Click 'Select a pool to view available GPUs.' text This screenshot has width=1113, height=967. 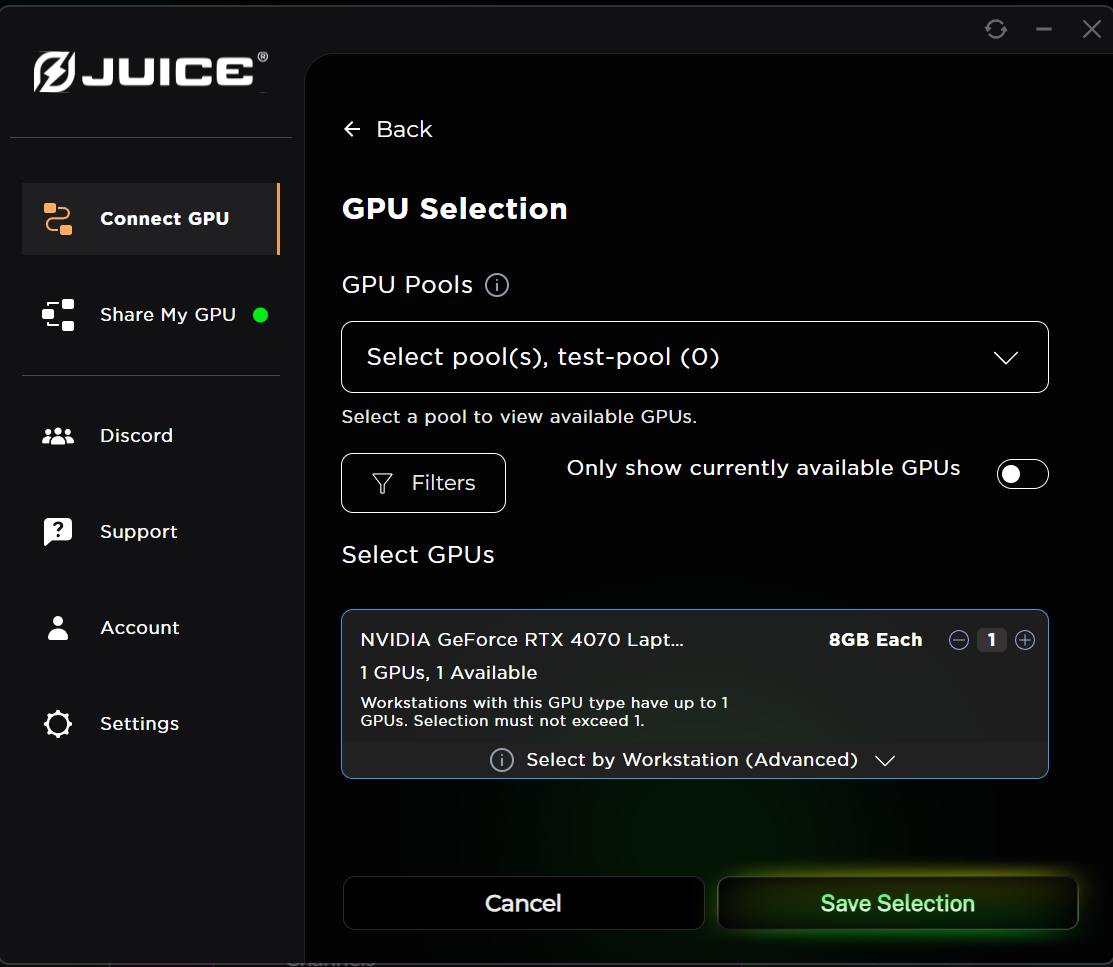tap(520, 417)
